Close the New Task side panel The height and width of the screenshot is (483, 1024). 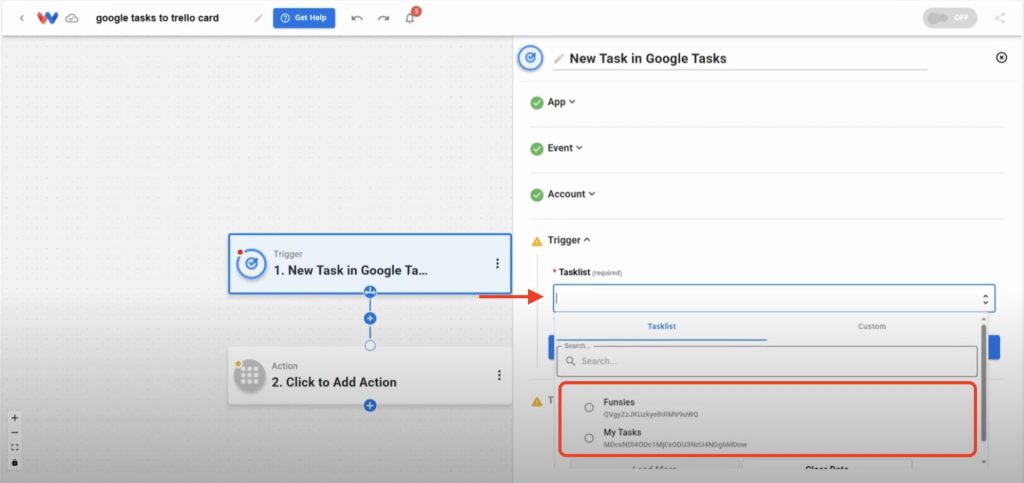click(x=1001, y=57)
